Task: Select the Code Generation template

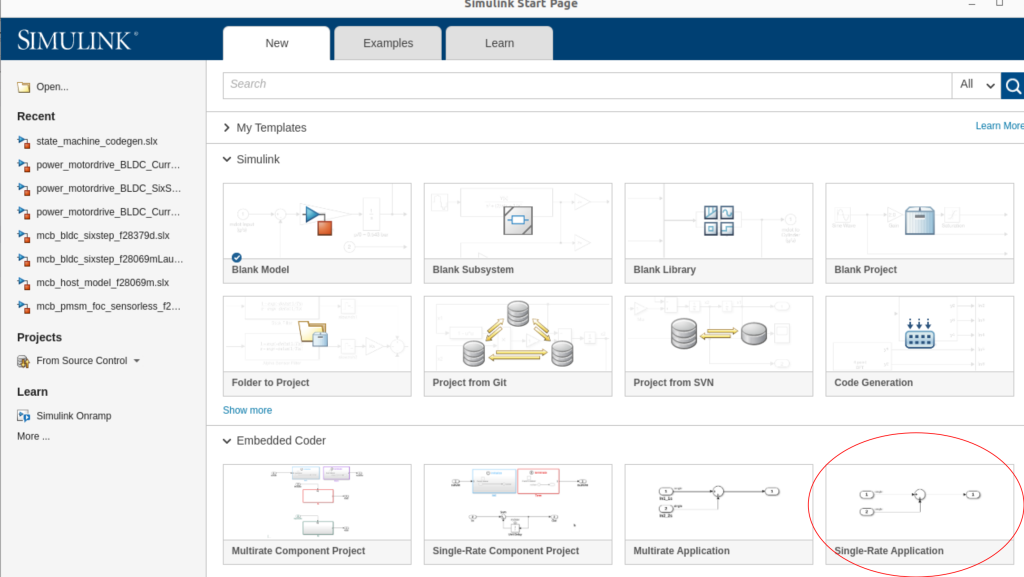Action: coord(920,346)
